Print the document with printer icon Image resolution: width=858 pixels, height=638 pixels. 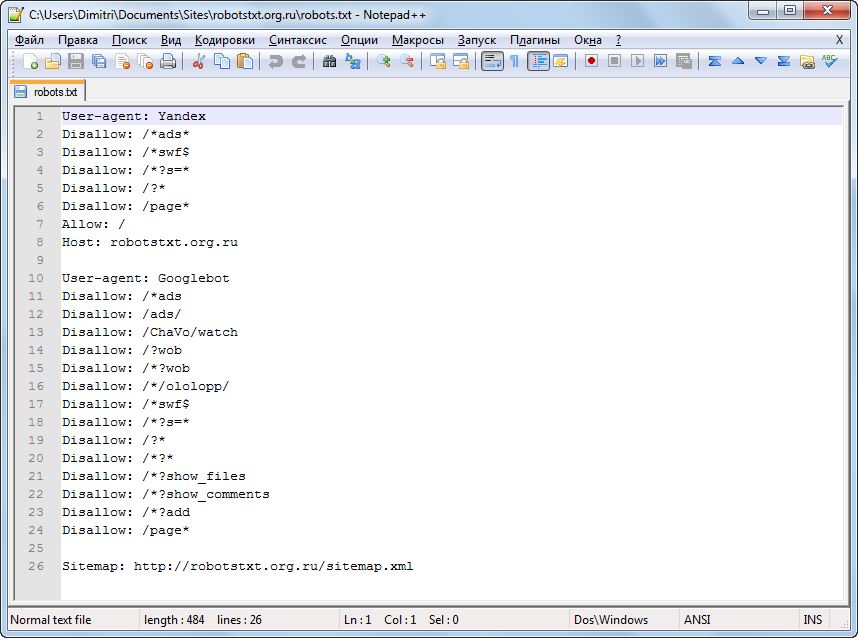pos(169,61)
